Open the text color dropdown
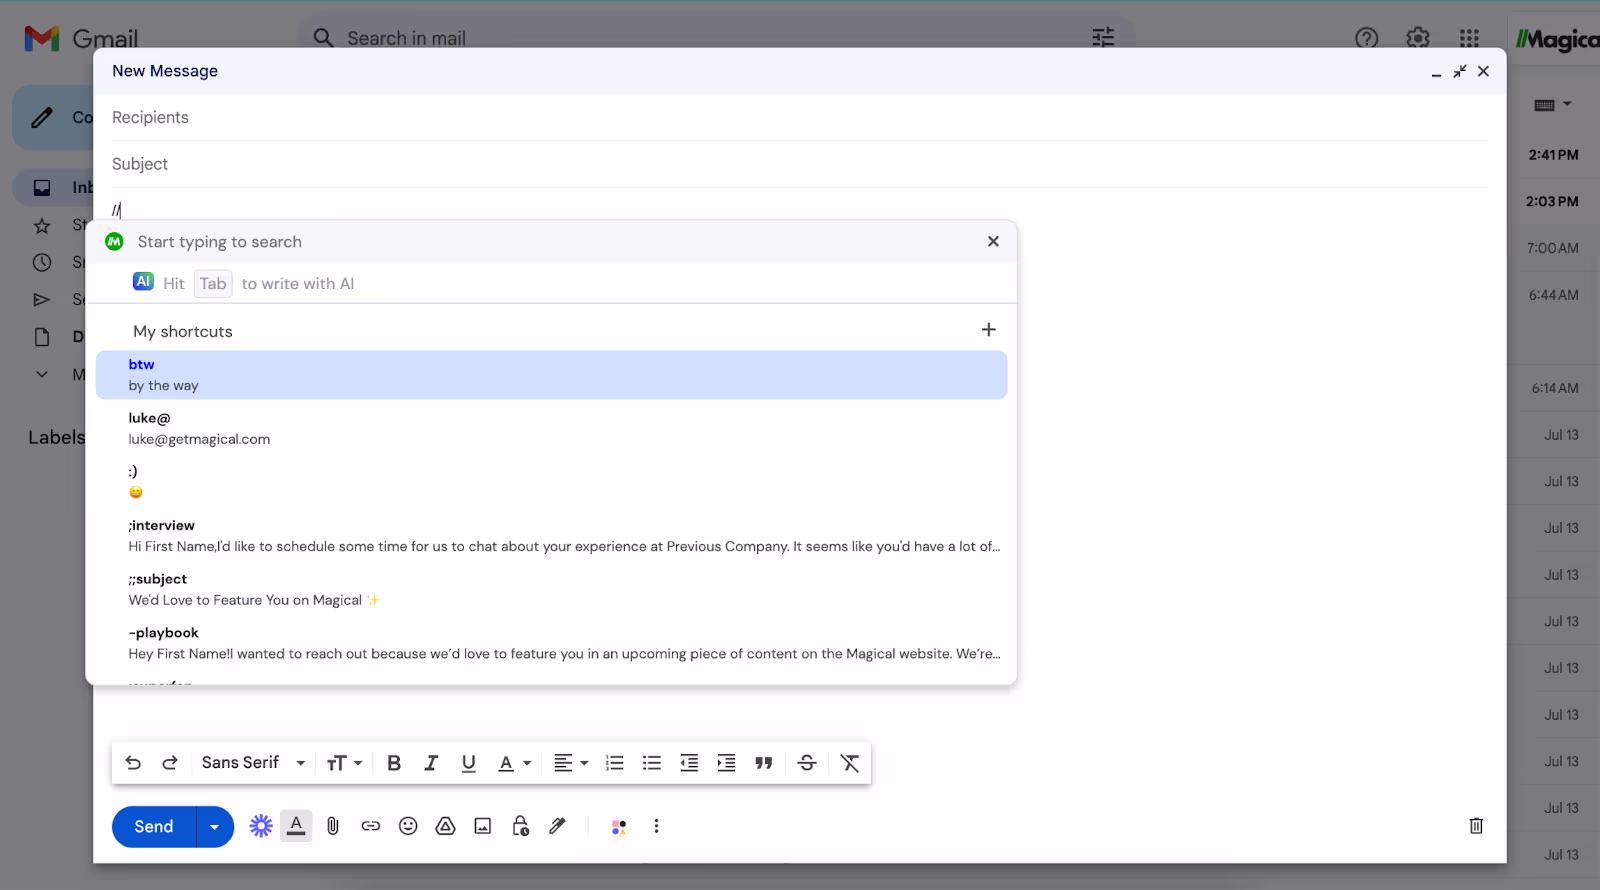The width and height of the screenshot is (1600, 890). tap(514, 763)
